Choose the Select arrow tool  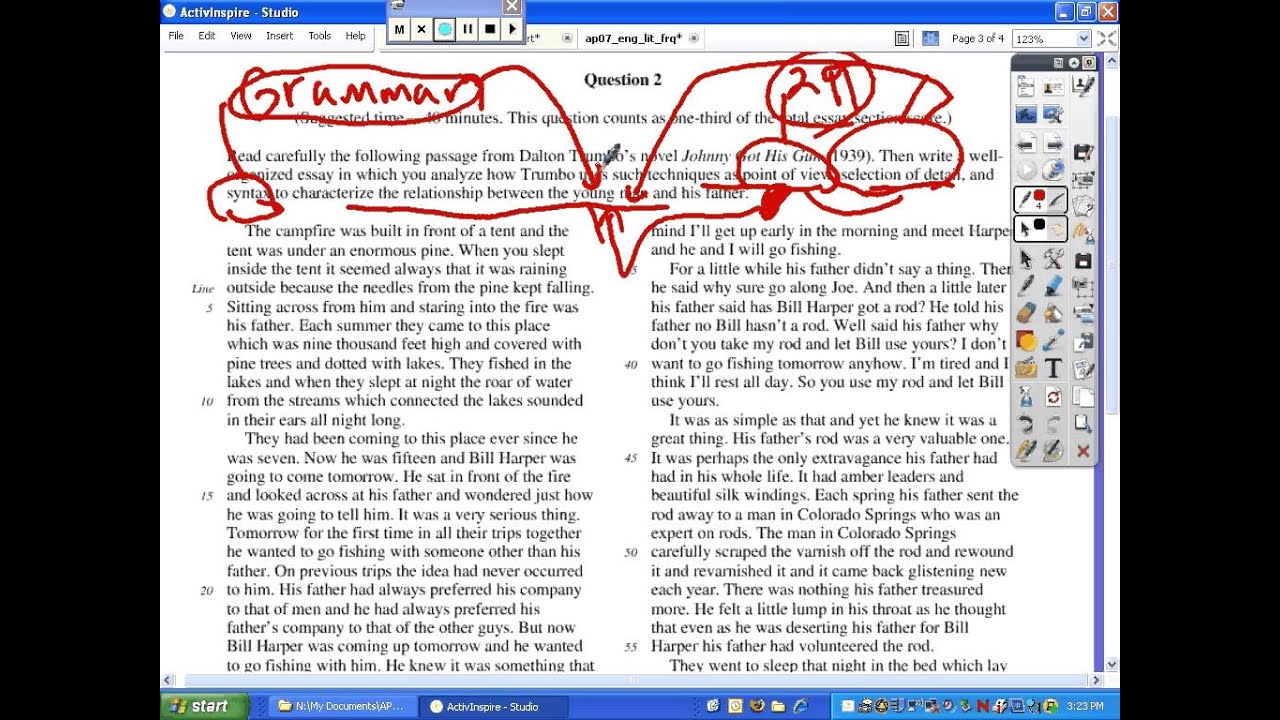tap(1025, 259)
